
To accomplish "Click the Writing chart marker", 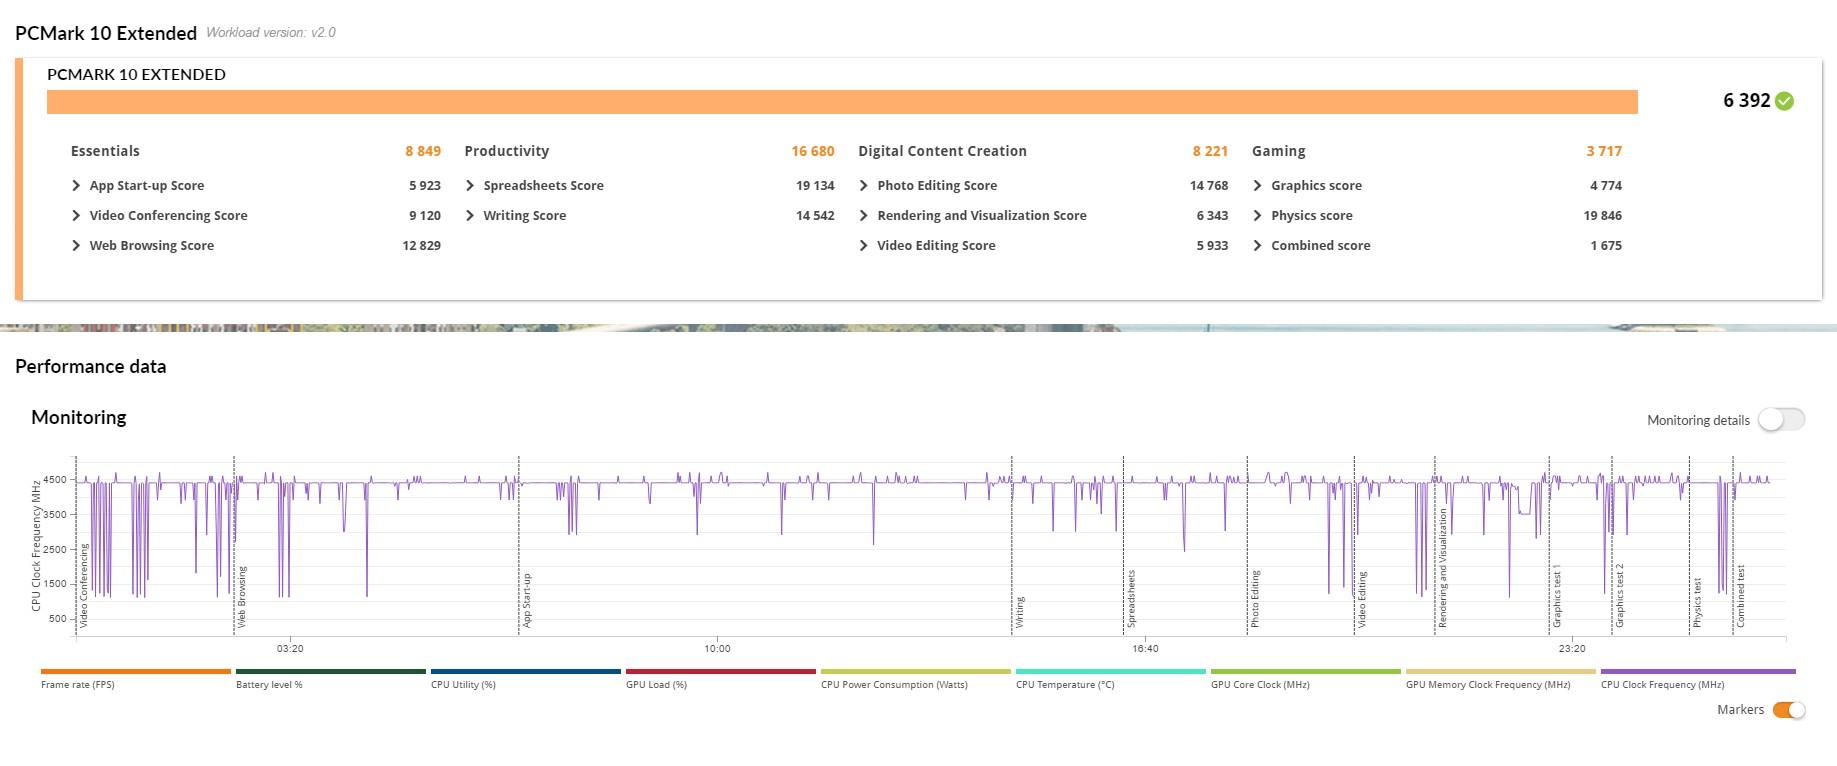I will tap(1020, 612).
